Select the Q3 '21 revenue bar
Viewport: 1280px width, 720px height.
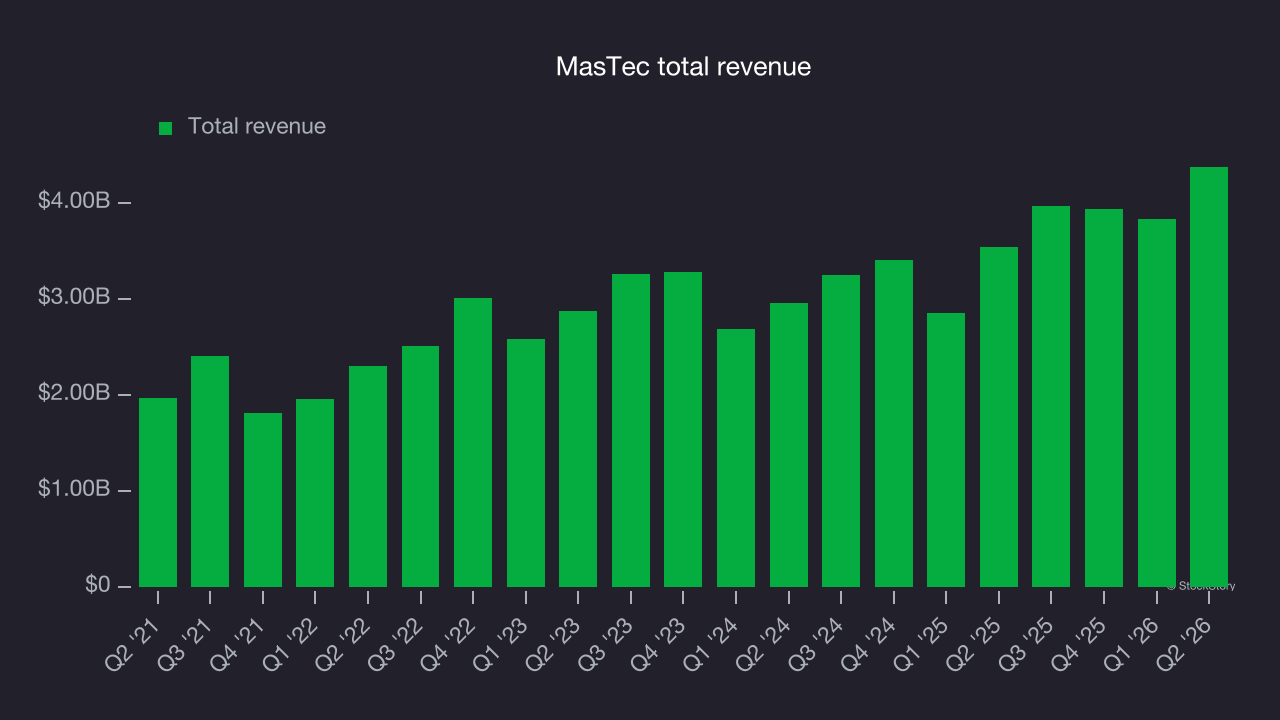click(x=210, y=471)
